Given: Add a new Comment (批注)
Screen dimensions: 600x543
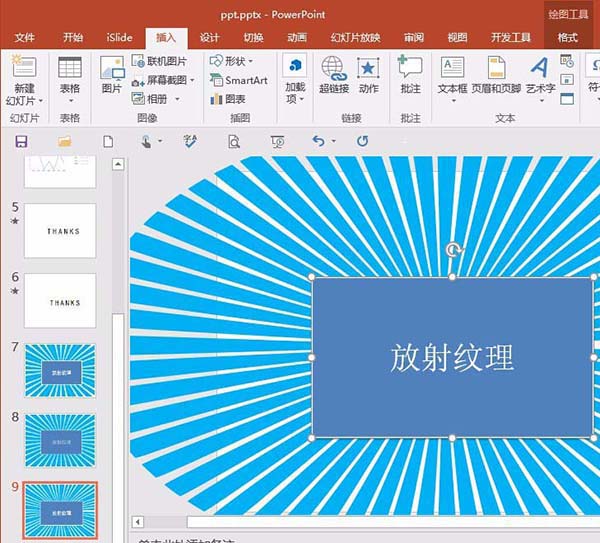Looking at the screenshot, I should [x=410, y=75].
